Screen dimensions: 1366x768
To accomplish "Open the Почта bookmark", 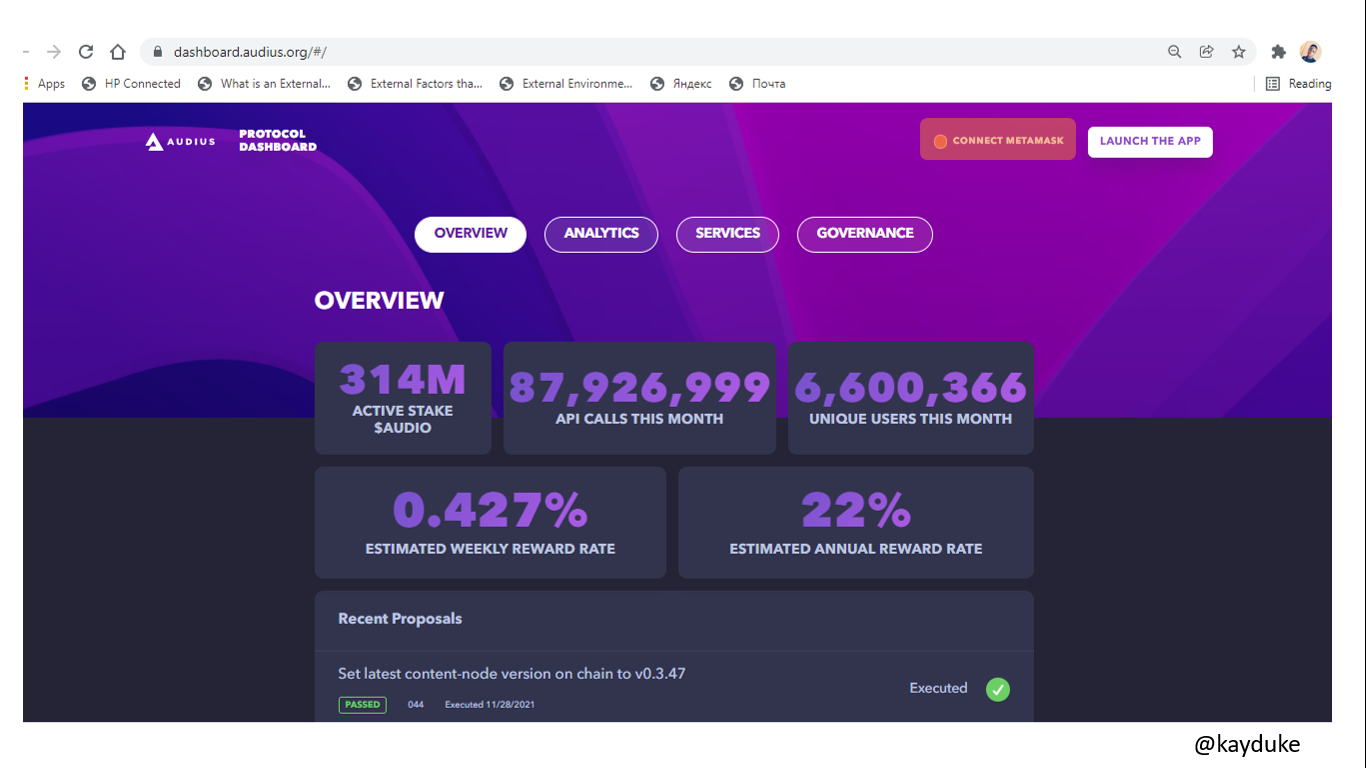I will point(757,84).
